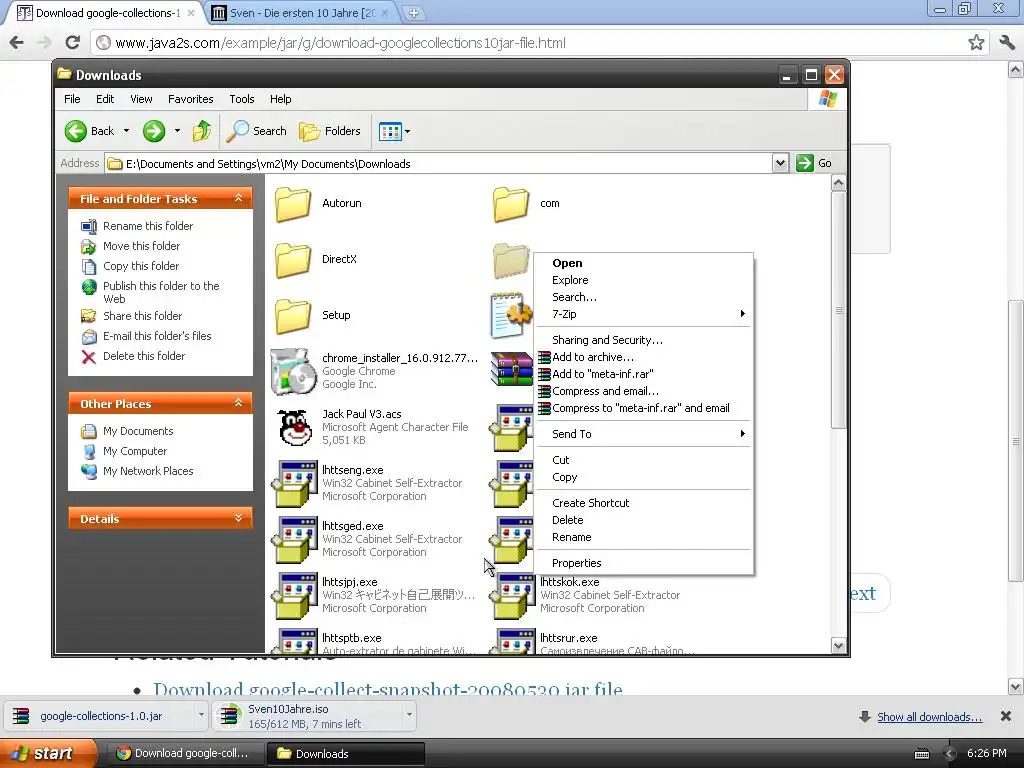Click Show all downloads link
This screenshot has height=768, width=1024.
pyautogui.click(x=929, y=717)
